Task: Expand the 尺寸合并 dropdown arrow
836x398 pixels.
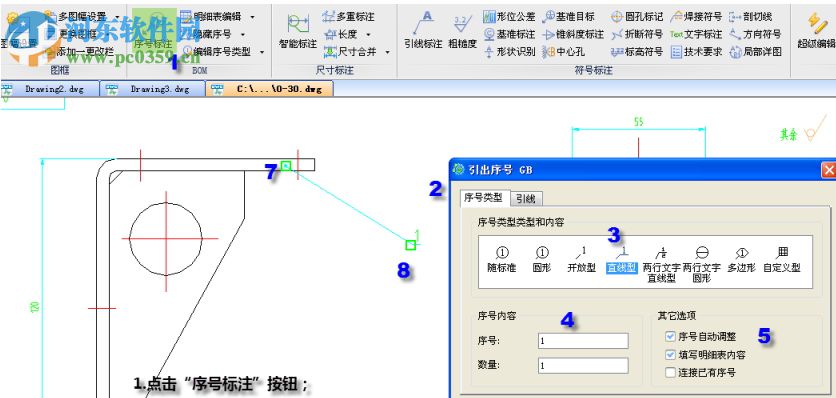Action: coord(388,52)
